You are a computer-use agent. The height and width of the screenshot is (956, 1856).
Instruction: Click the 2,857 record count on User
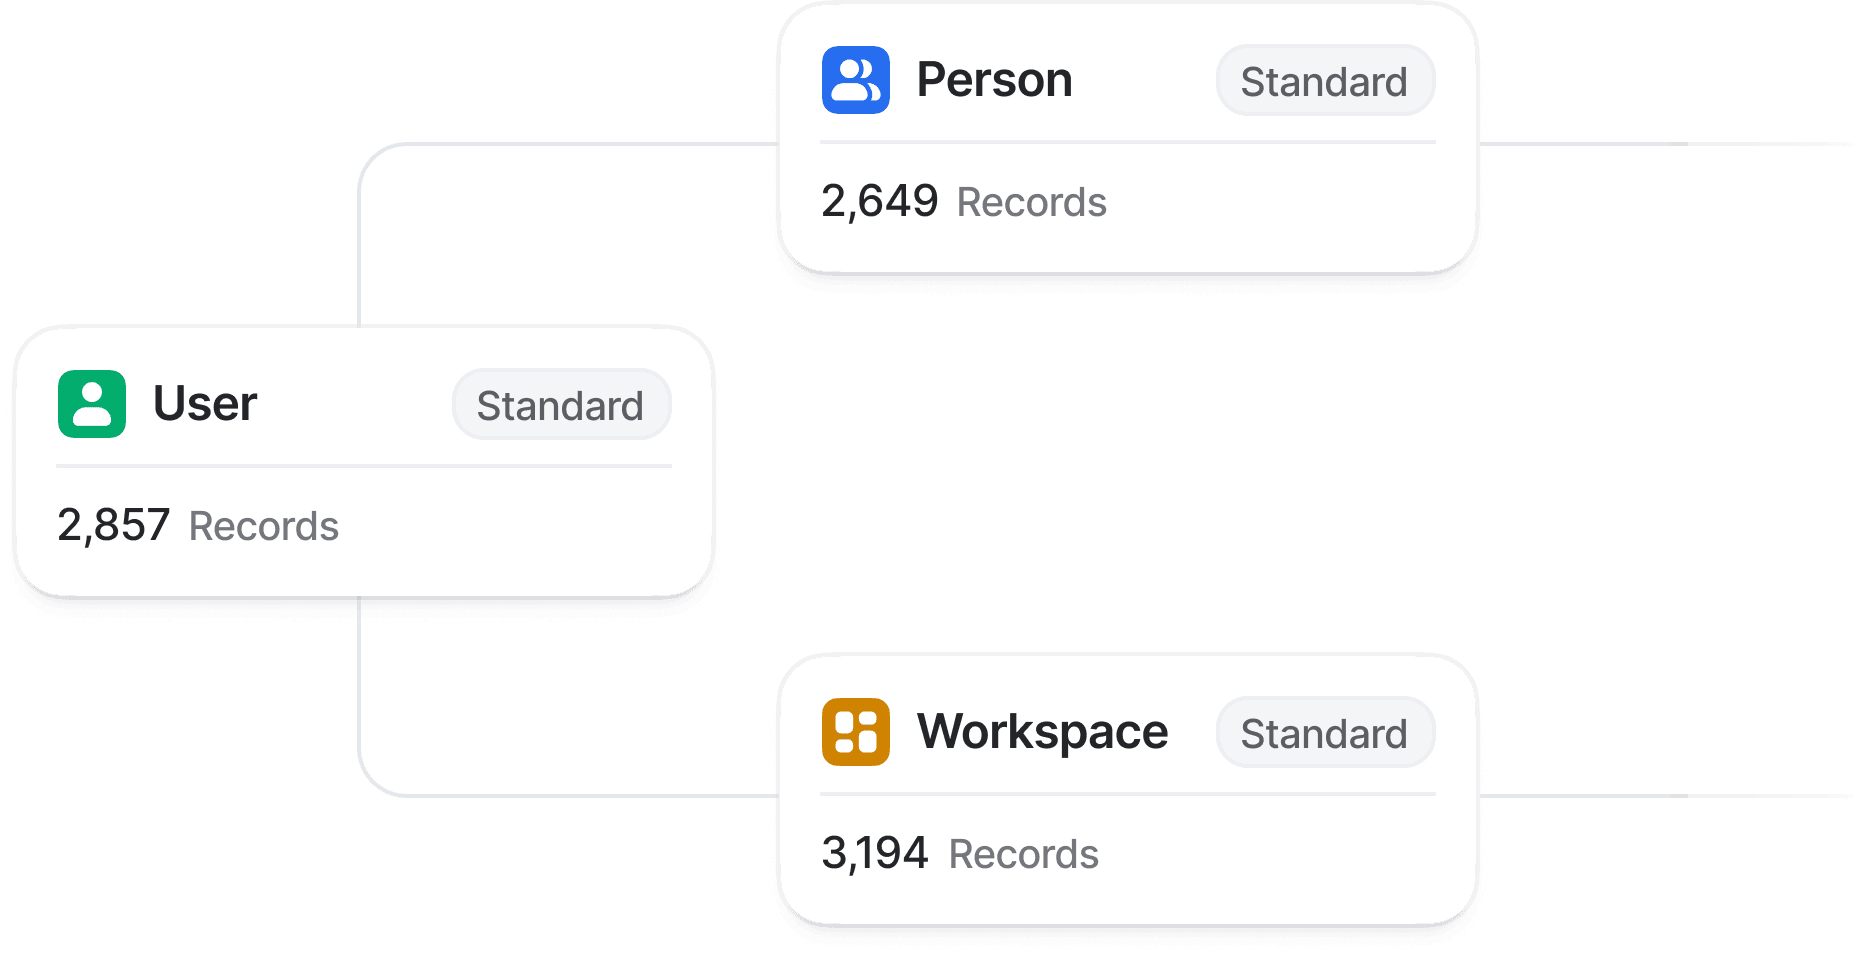(x=113, y=525)
